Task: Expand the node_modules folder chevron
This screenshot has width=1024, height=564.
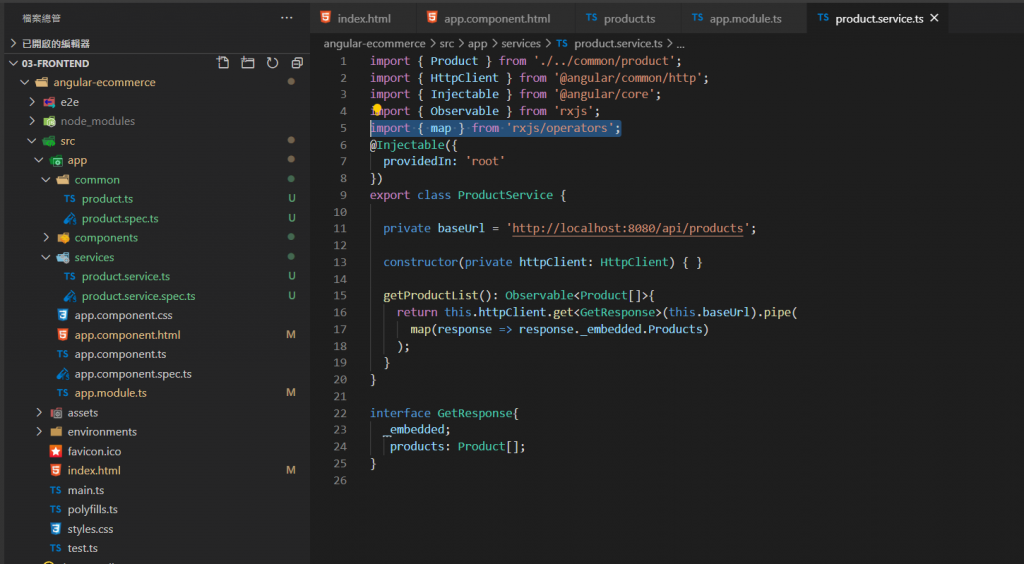Action: 32,121
